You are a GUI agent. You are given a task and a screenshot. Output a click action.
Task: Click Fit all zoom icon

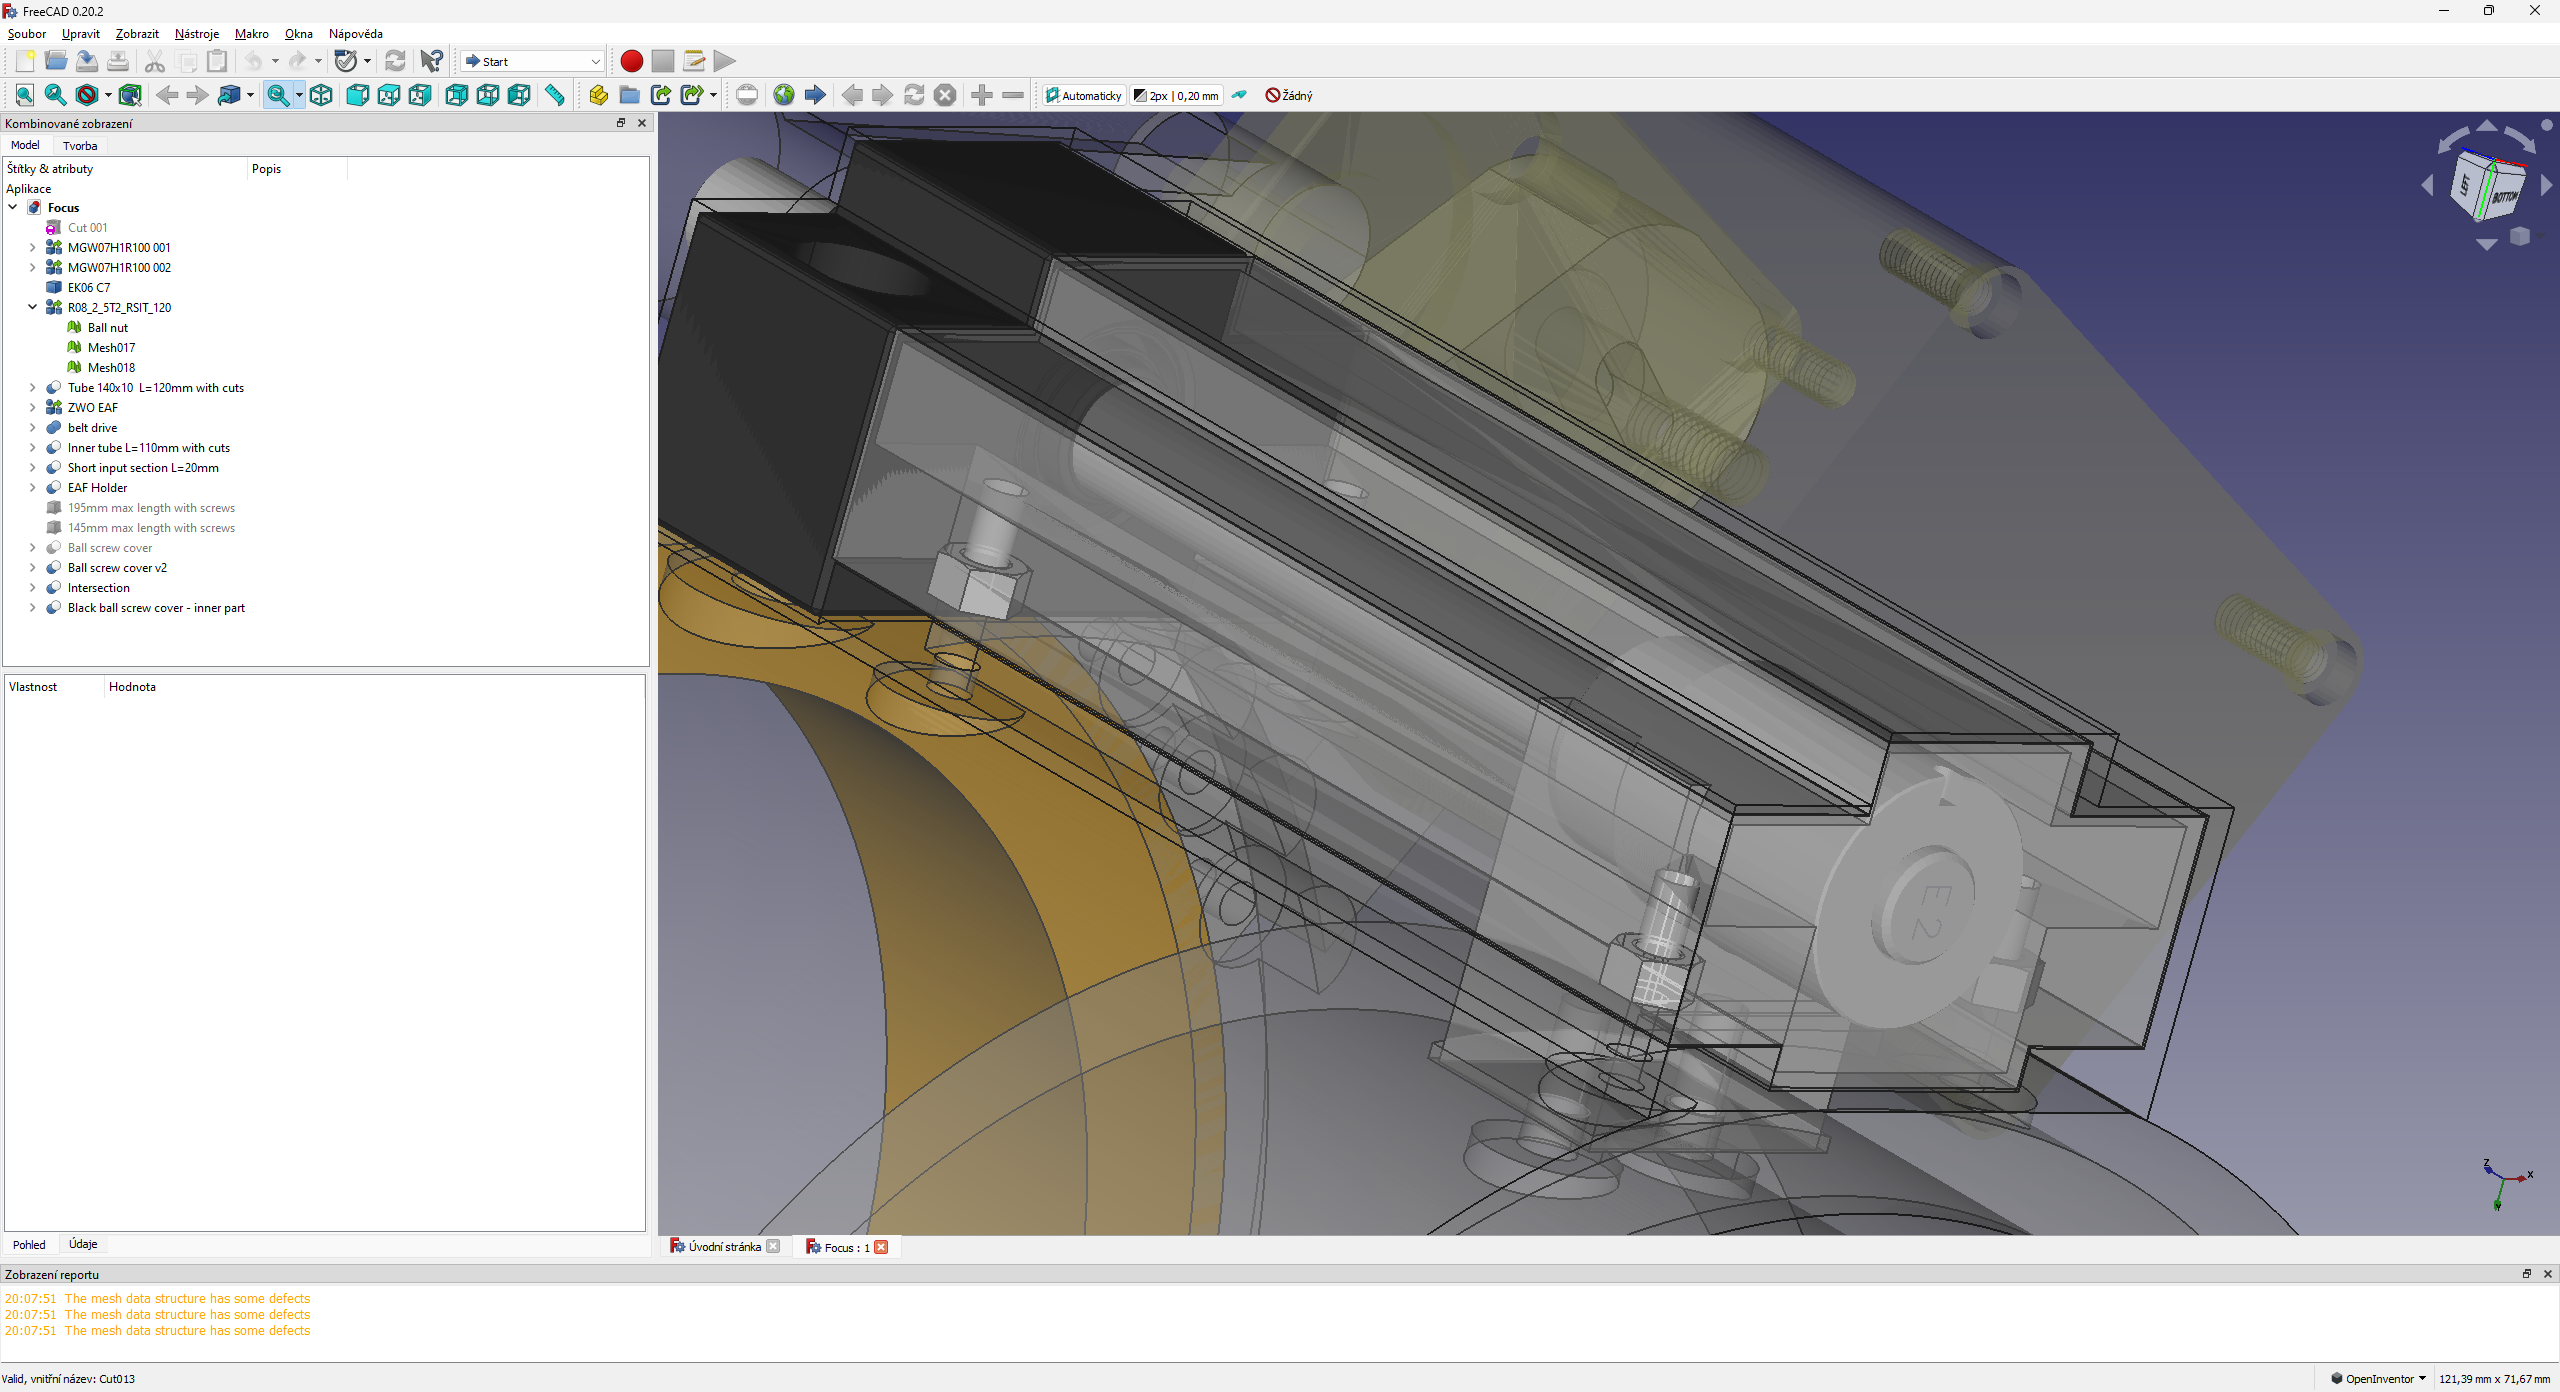[x=24, y=95]
